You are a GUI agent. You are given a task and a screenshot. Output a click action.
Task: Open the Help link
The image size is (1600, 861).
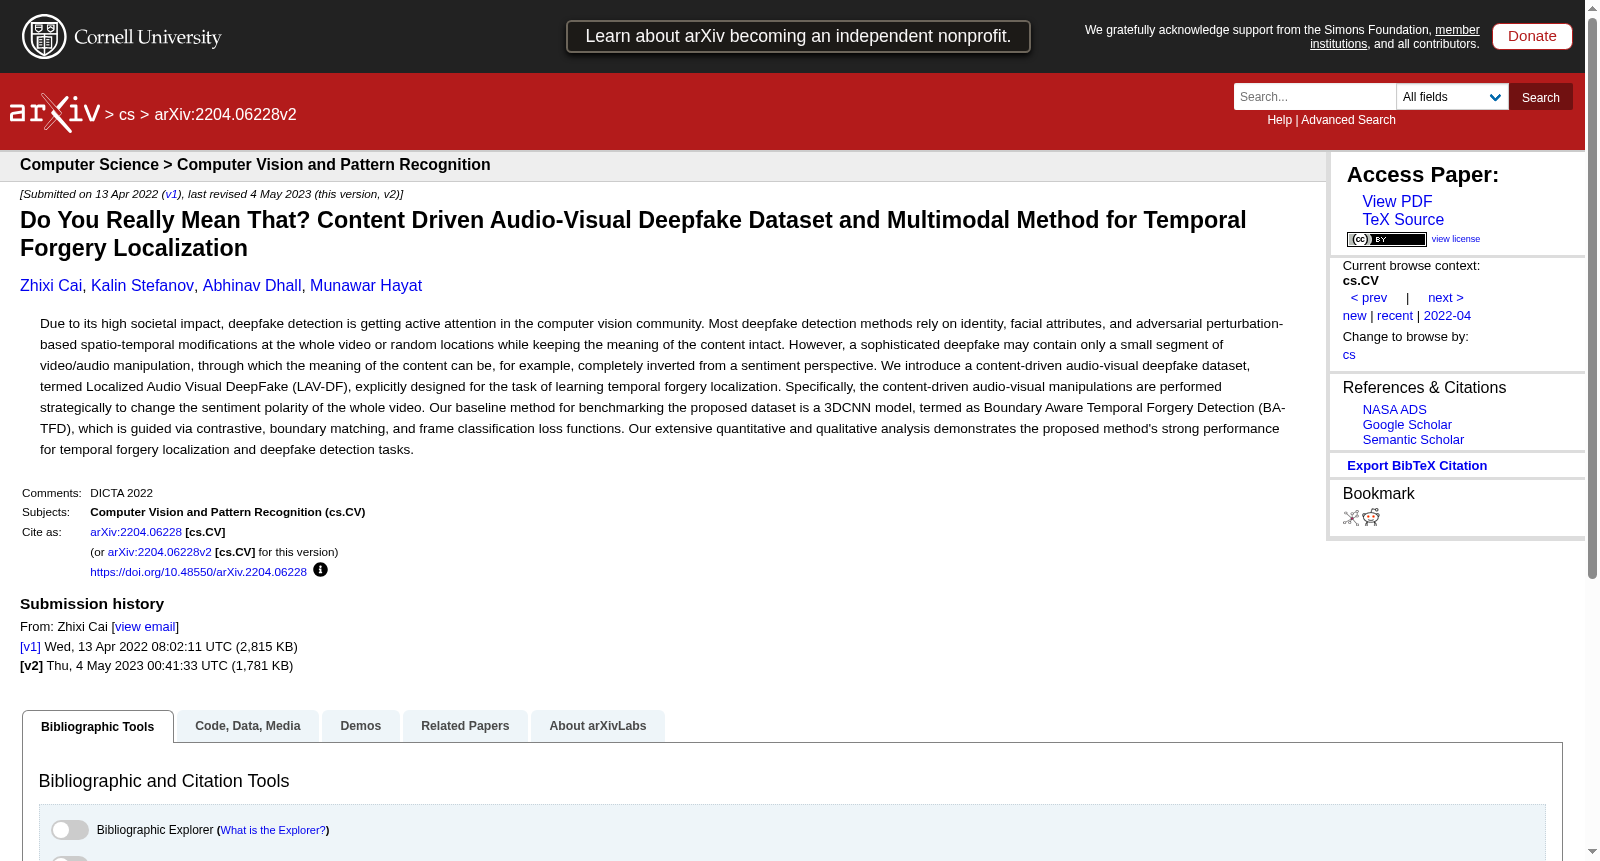tap(1279, 120)
